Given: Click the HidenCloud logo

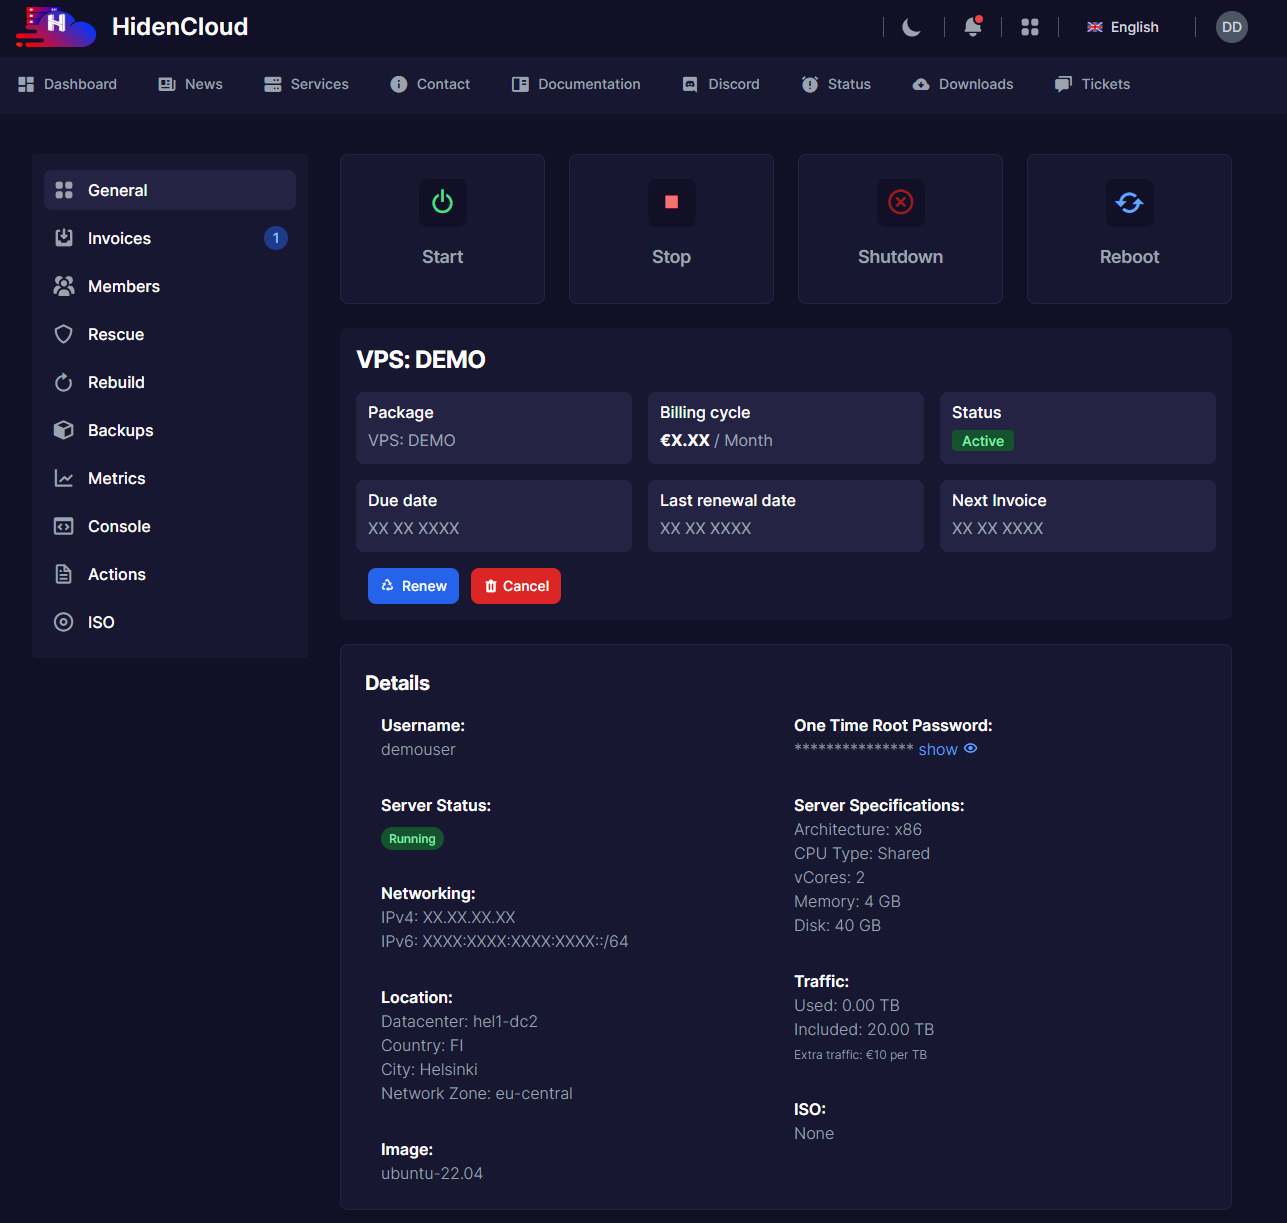Looking at the screenshot, I should 57,27.
